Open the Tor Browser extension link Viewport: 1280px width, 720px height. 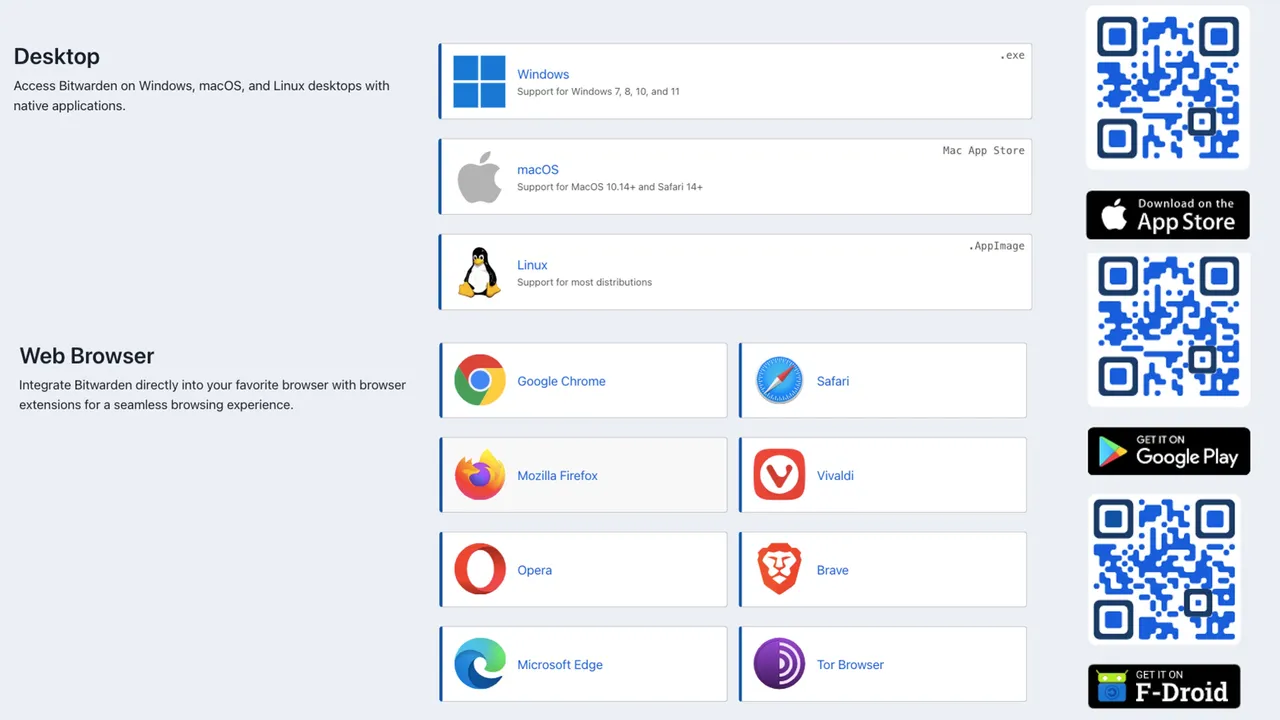(x=850, y=665)
